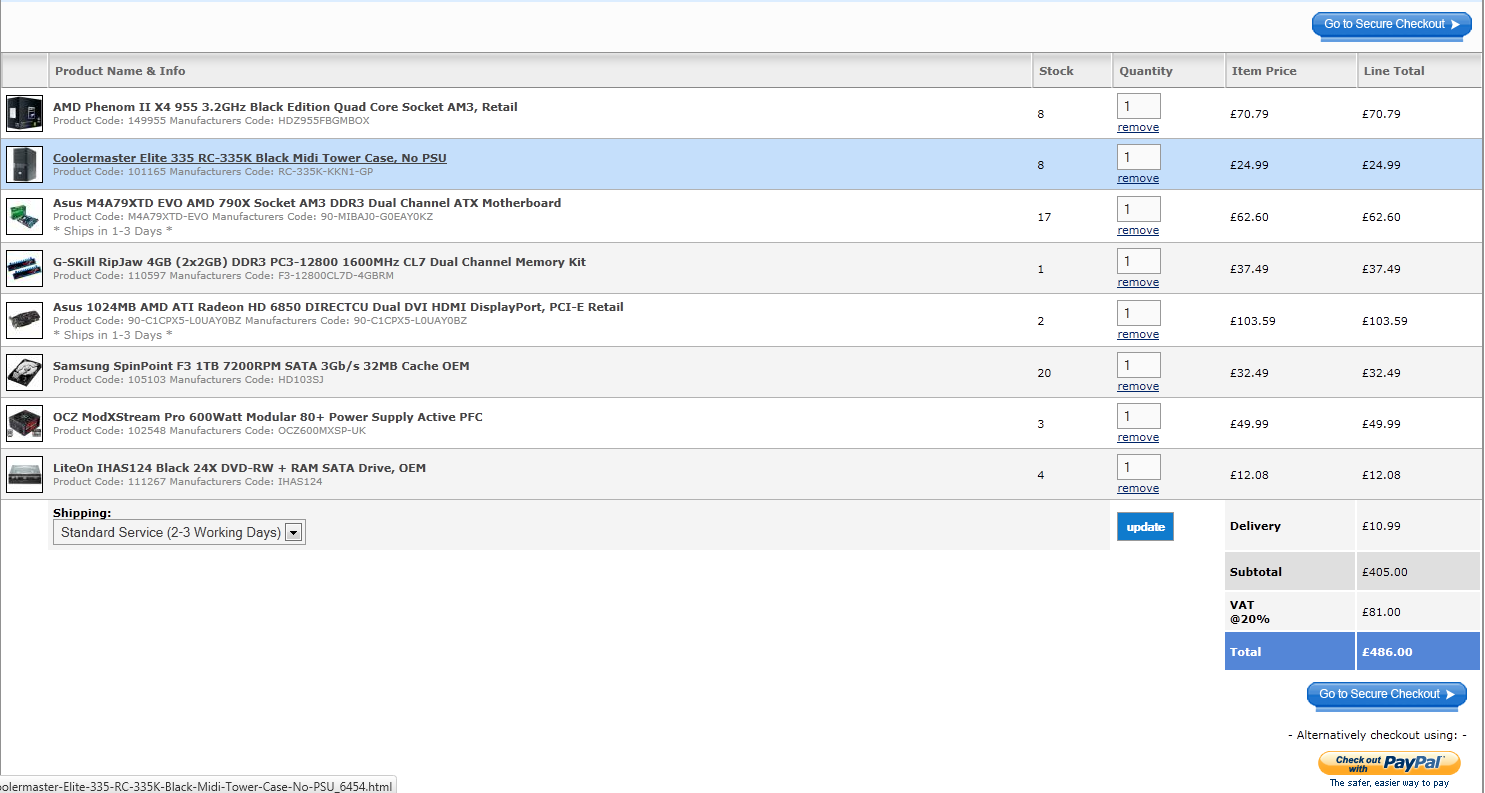The image size is (1485, 793).
Task: Click the LiteOn DVD-RW drive thumbnail
Action: click(x=24, y=474)
